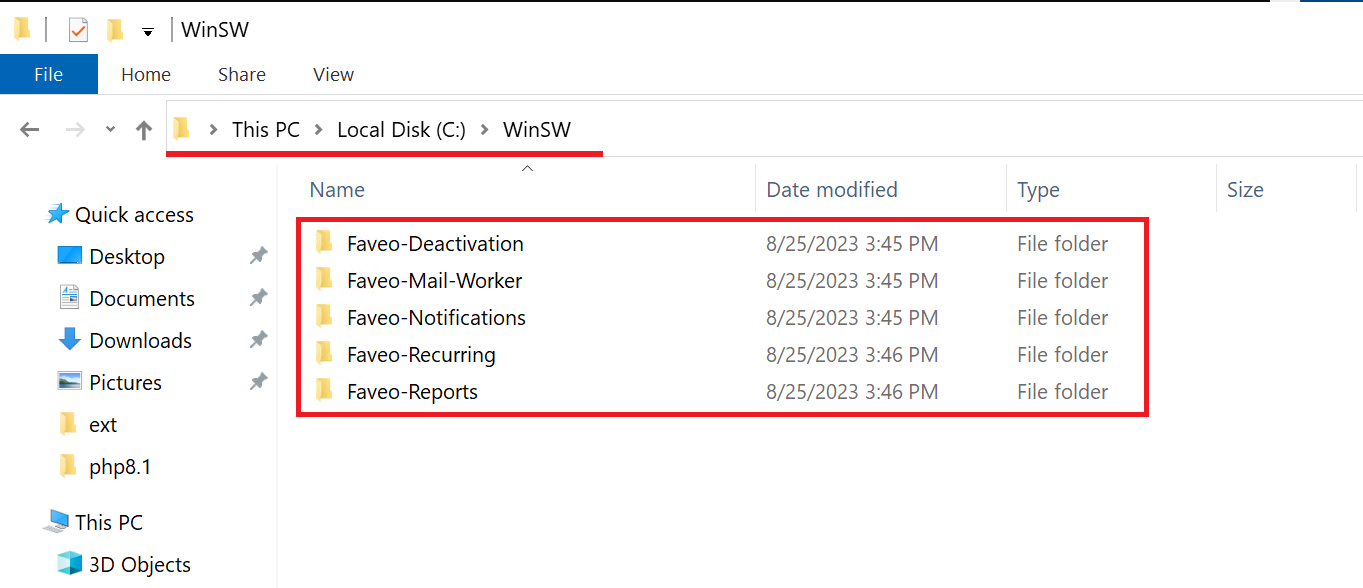Sort by the Type column header
Image resolution: width=1363 pixels, height=588 pixels.
click(x=1038, y=190)
